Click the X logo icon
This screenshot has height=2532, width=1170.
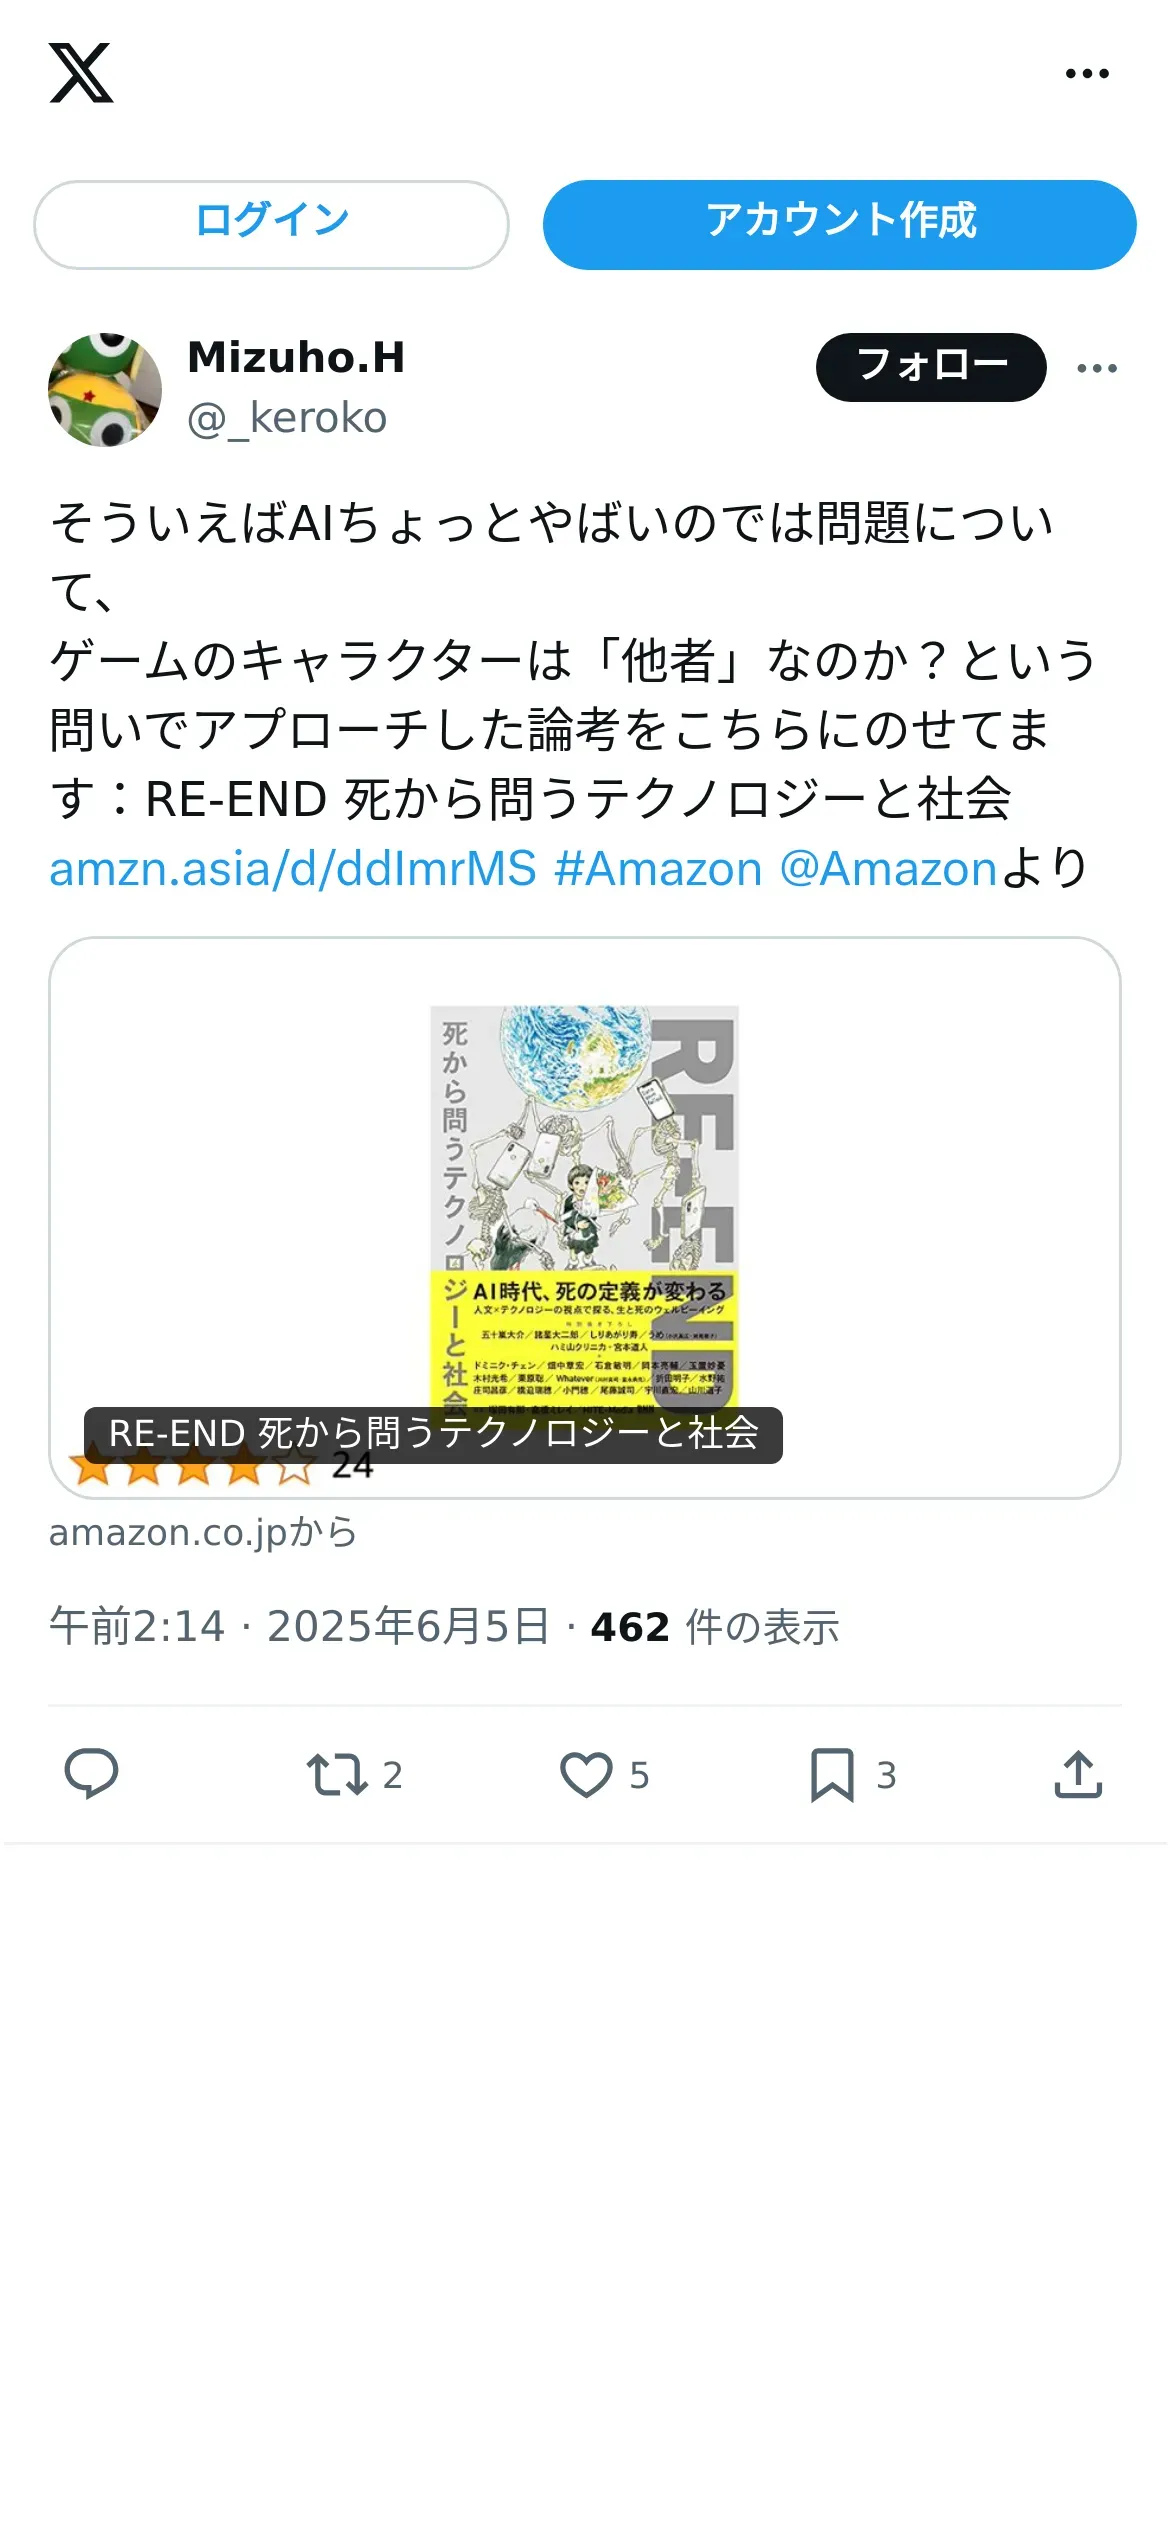coord(81,73)
